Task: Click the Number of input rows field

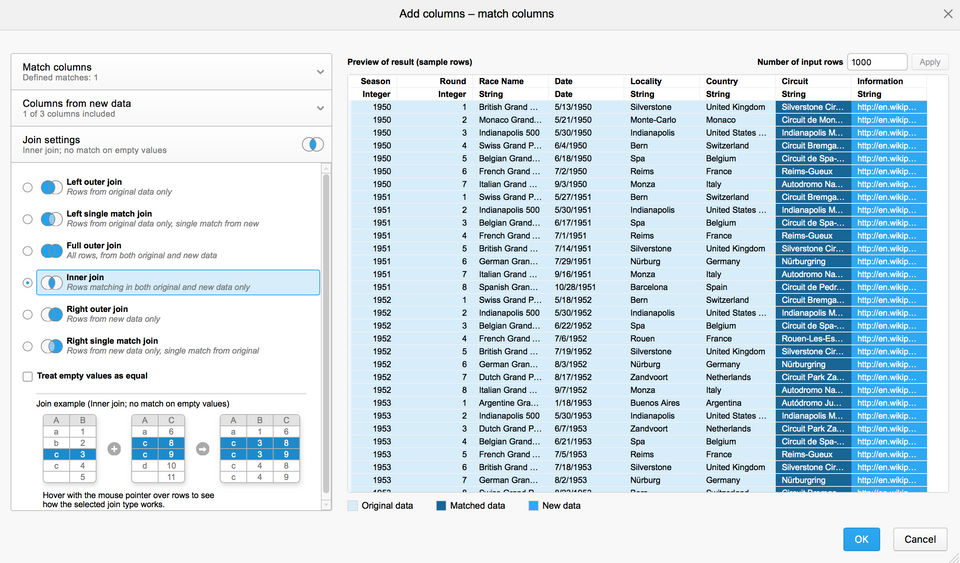Action: click(x=876, y=62)
